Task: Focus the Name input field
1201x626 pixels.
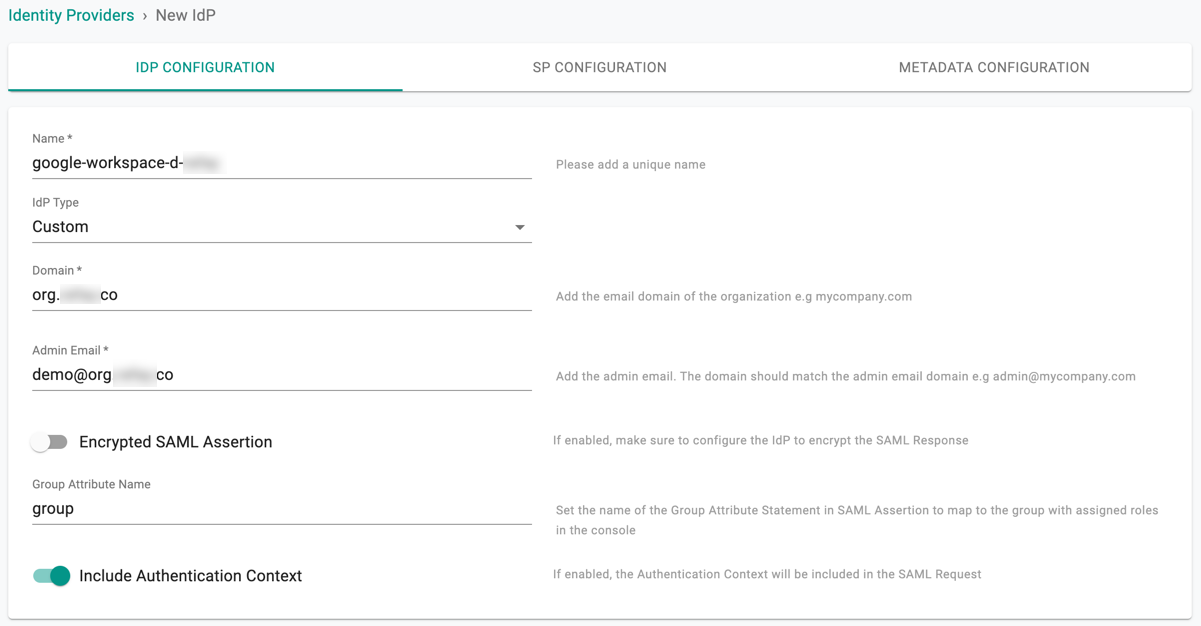Action: tap(281, 163)
